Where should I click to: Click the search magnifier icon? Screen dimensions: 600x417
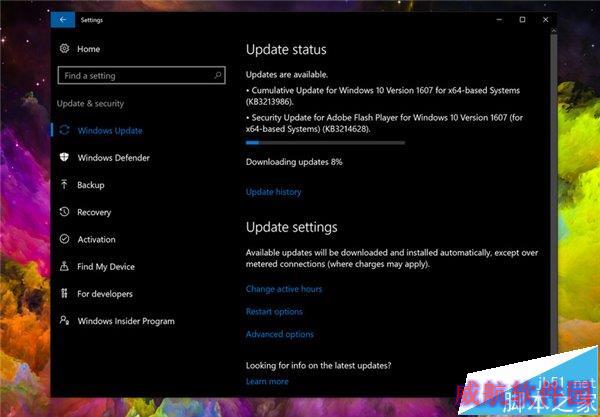click(x=218, y=75)
